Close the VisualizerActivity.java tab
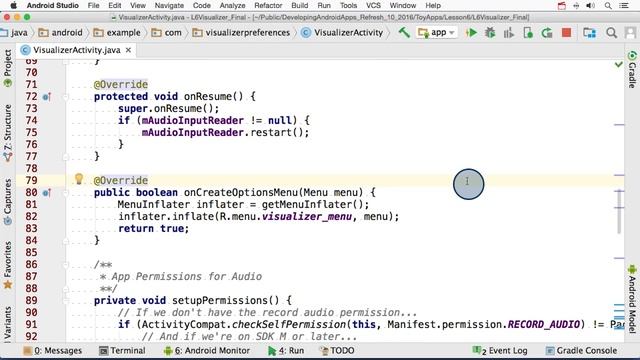 tap(128, 50)
